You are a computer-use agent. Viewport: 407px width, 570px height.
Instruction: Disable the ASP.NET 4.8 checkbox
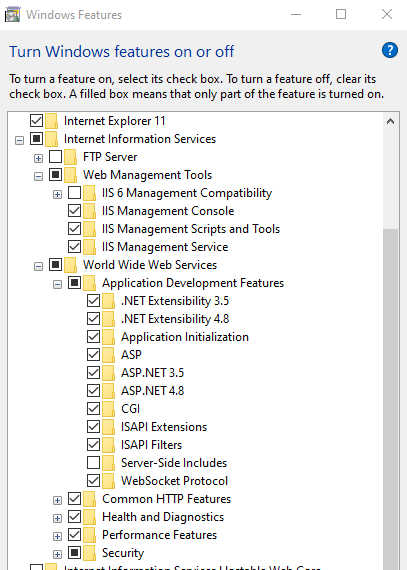93,390
